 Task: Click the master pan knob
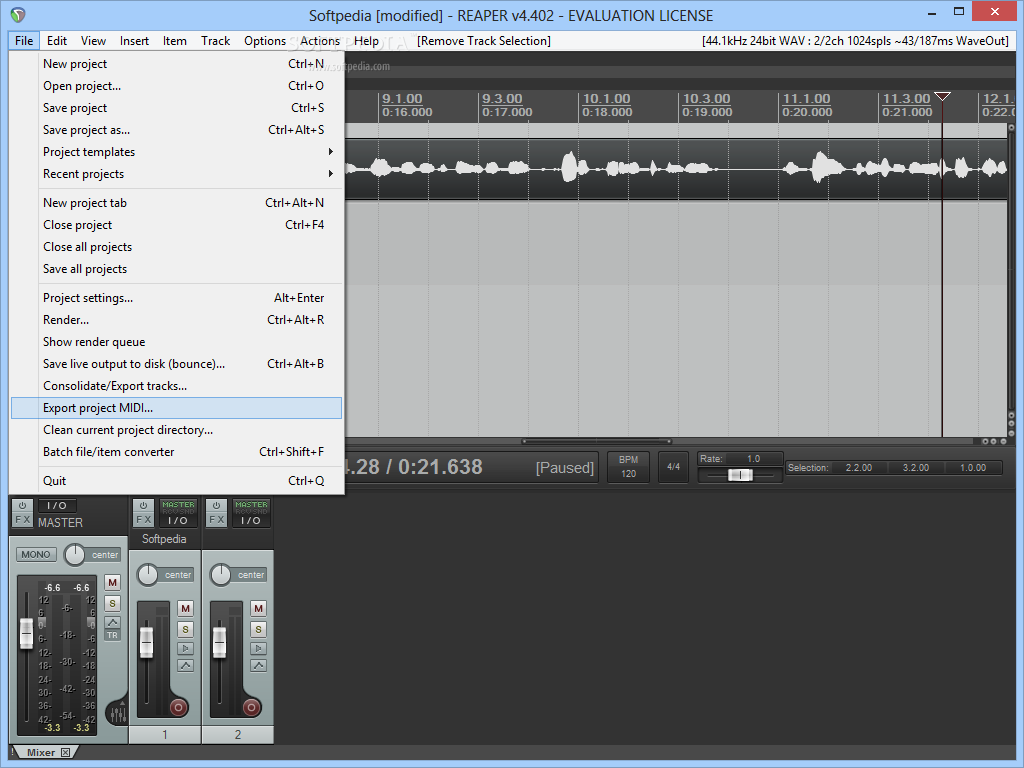pyautogui.click(x=75, y=554)
